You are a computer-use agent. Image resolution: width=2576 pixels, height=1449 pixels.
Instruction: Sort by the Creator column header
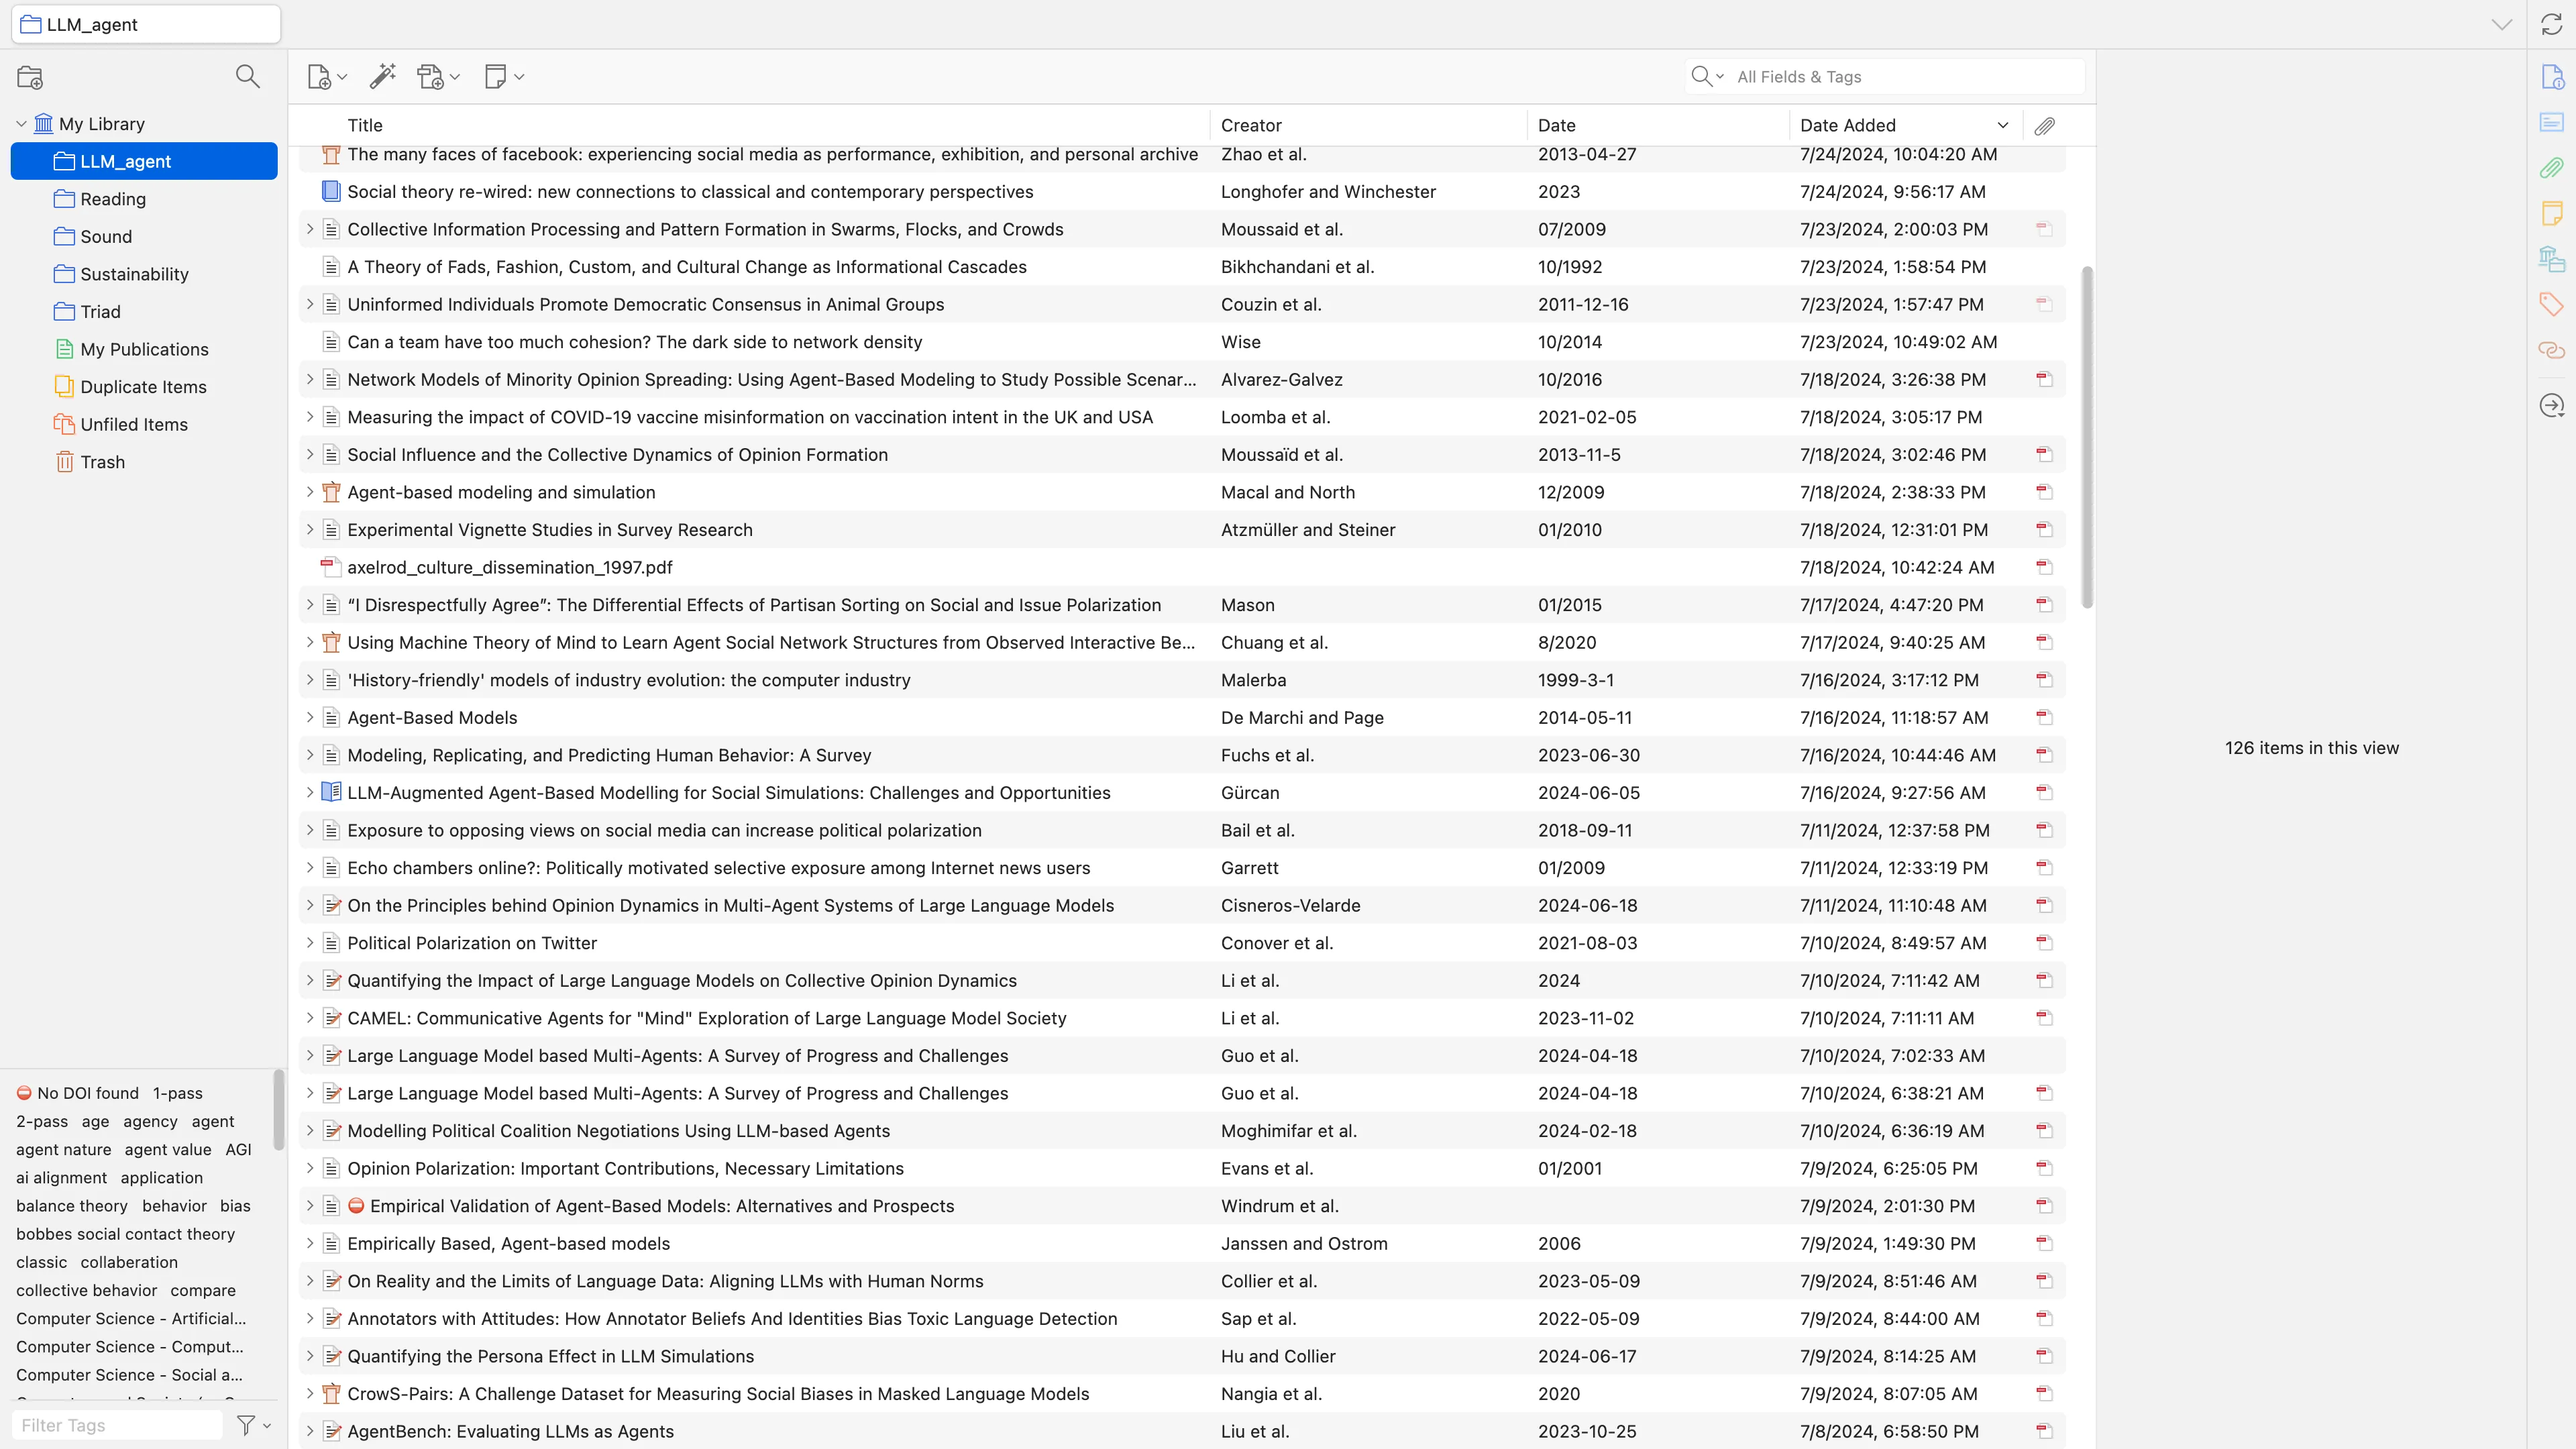[1251, 125]
